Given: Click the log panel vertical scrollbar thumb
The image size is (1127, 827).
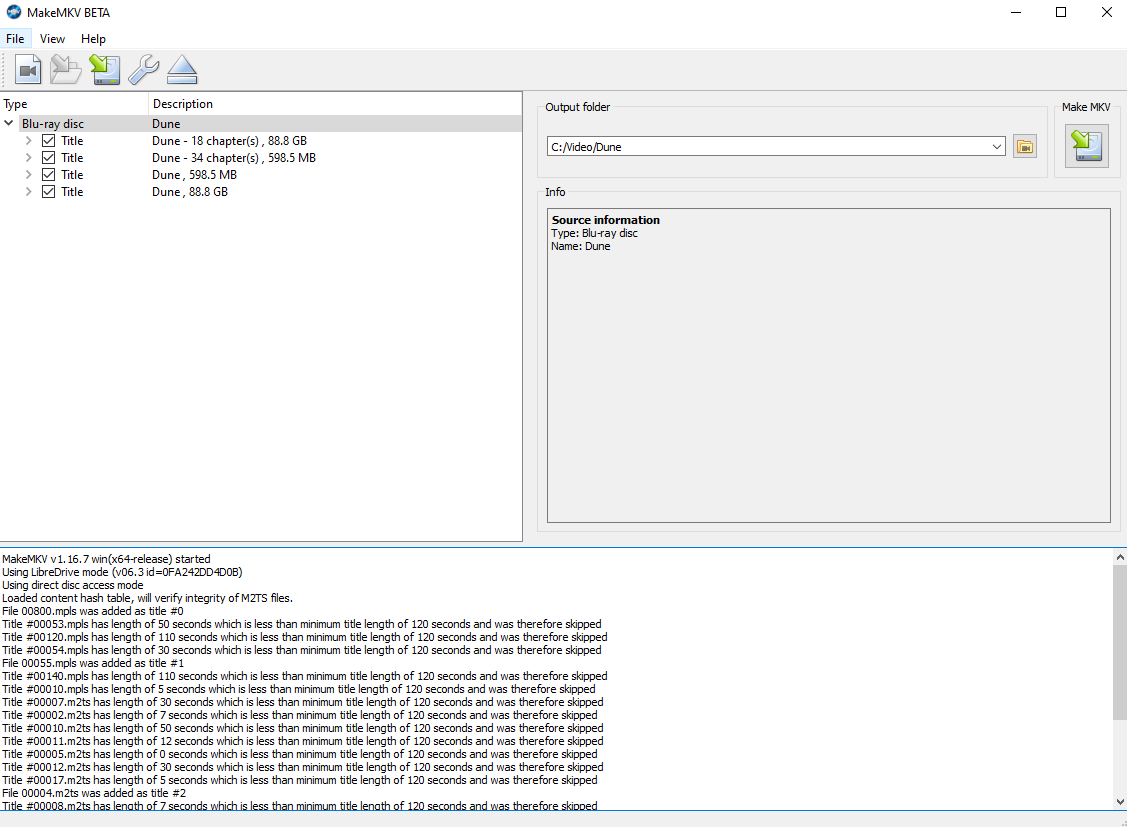Looking at the screenshot, I should 1120,642.
